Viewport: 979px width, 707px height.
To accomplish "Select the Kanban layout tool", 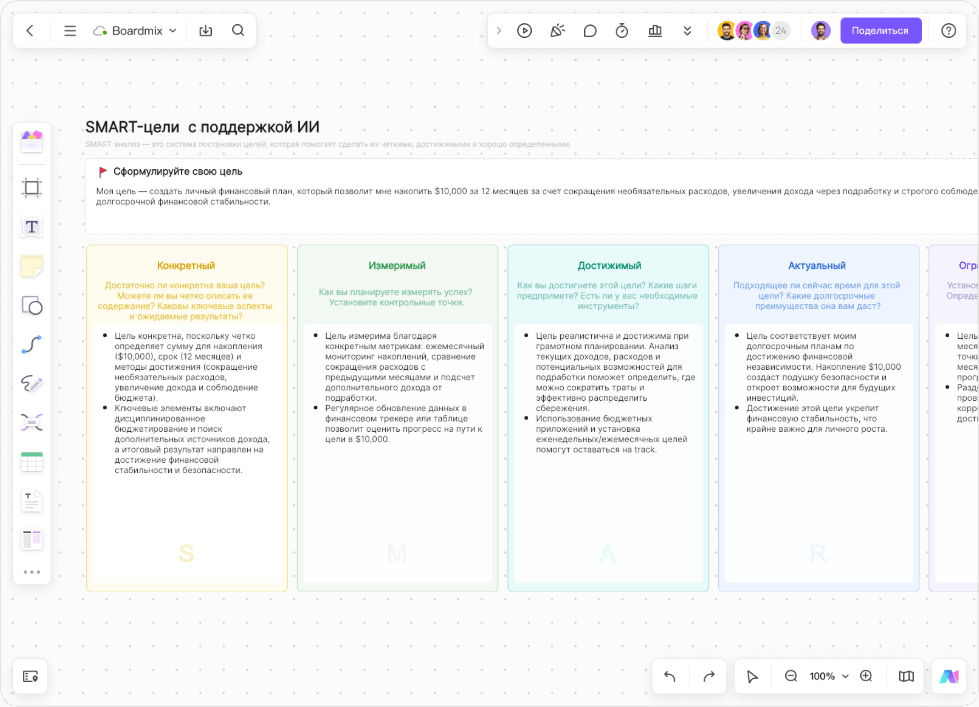I will point(32,540).
